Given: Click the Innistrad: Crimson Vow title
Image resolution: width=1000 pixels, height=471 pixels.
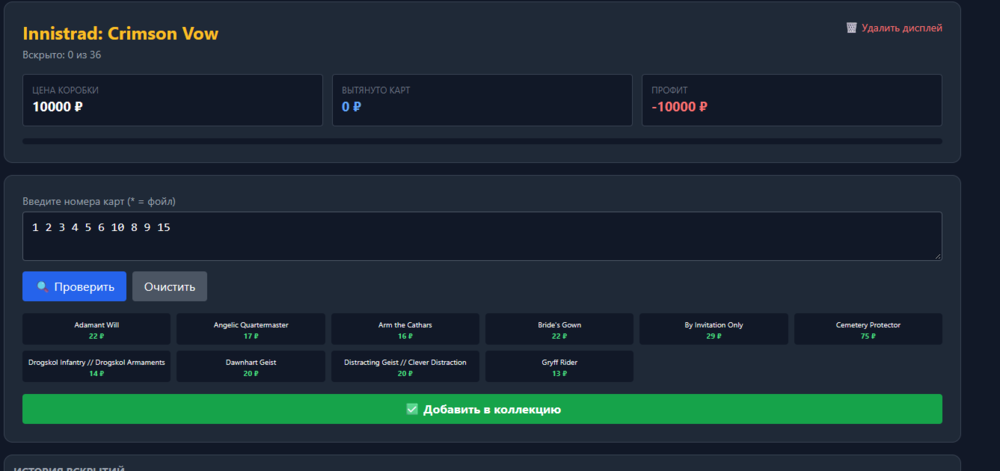Looking at the screenshot, I should tap(121, 34).
